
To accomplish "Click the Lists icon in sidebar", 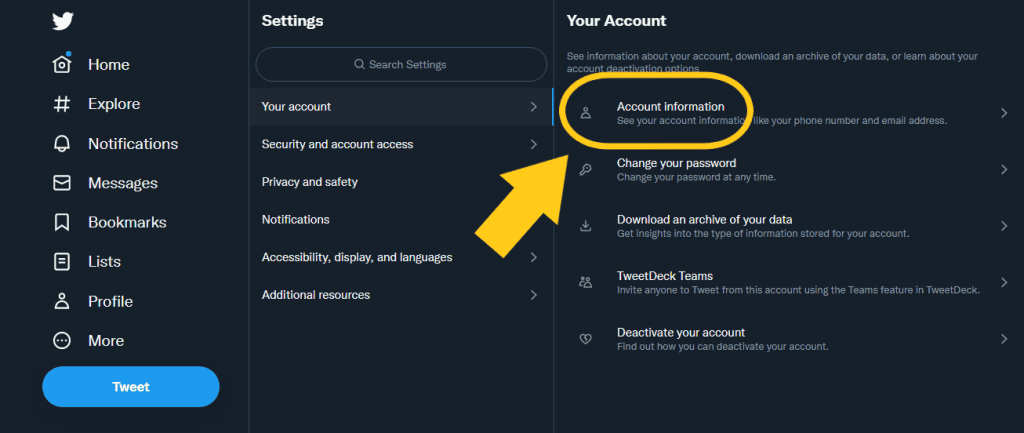I will tap(62, 262).
